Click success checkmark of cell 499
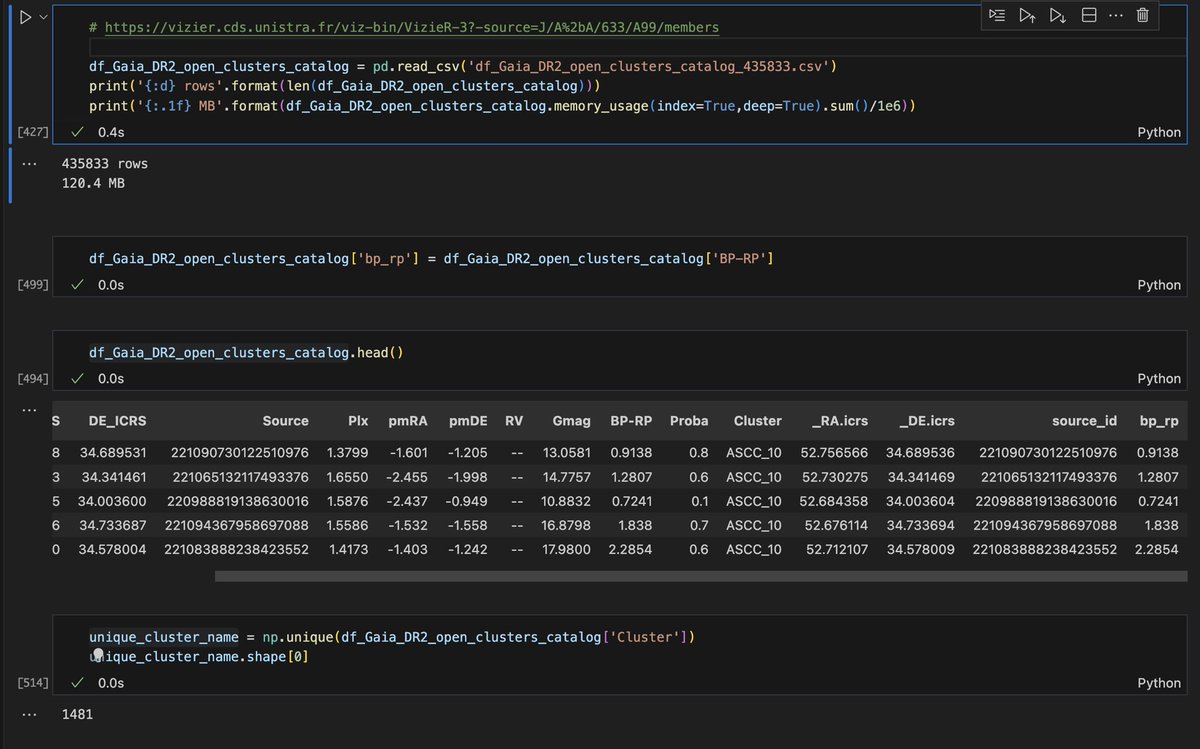 coord(77,285)
